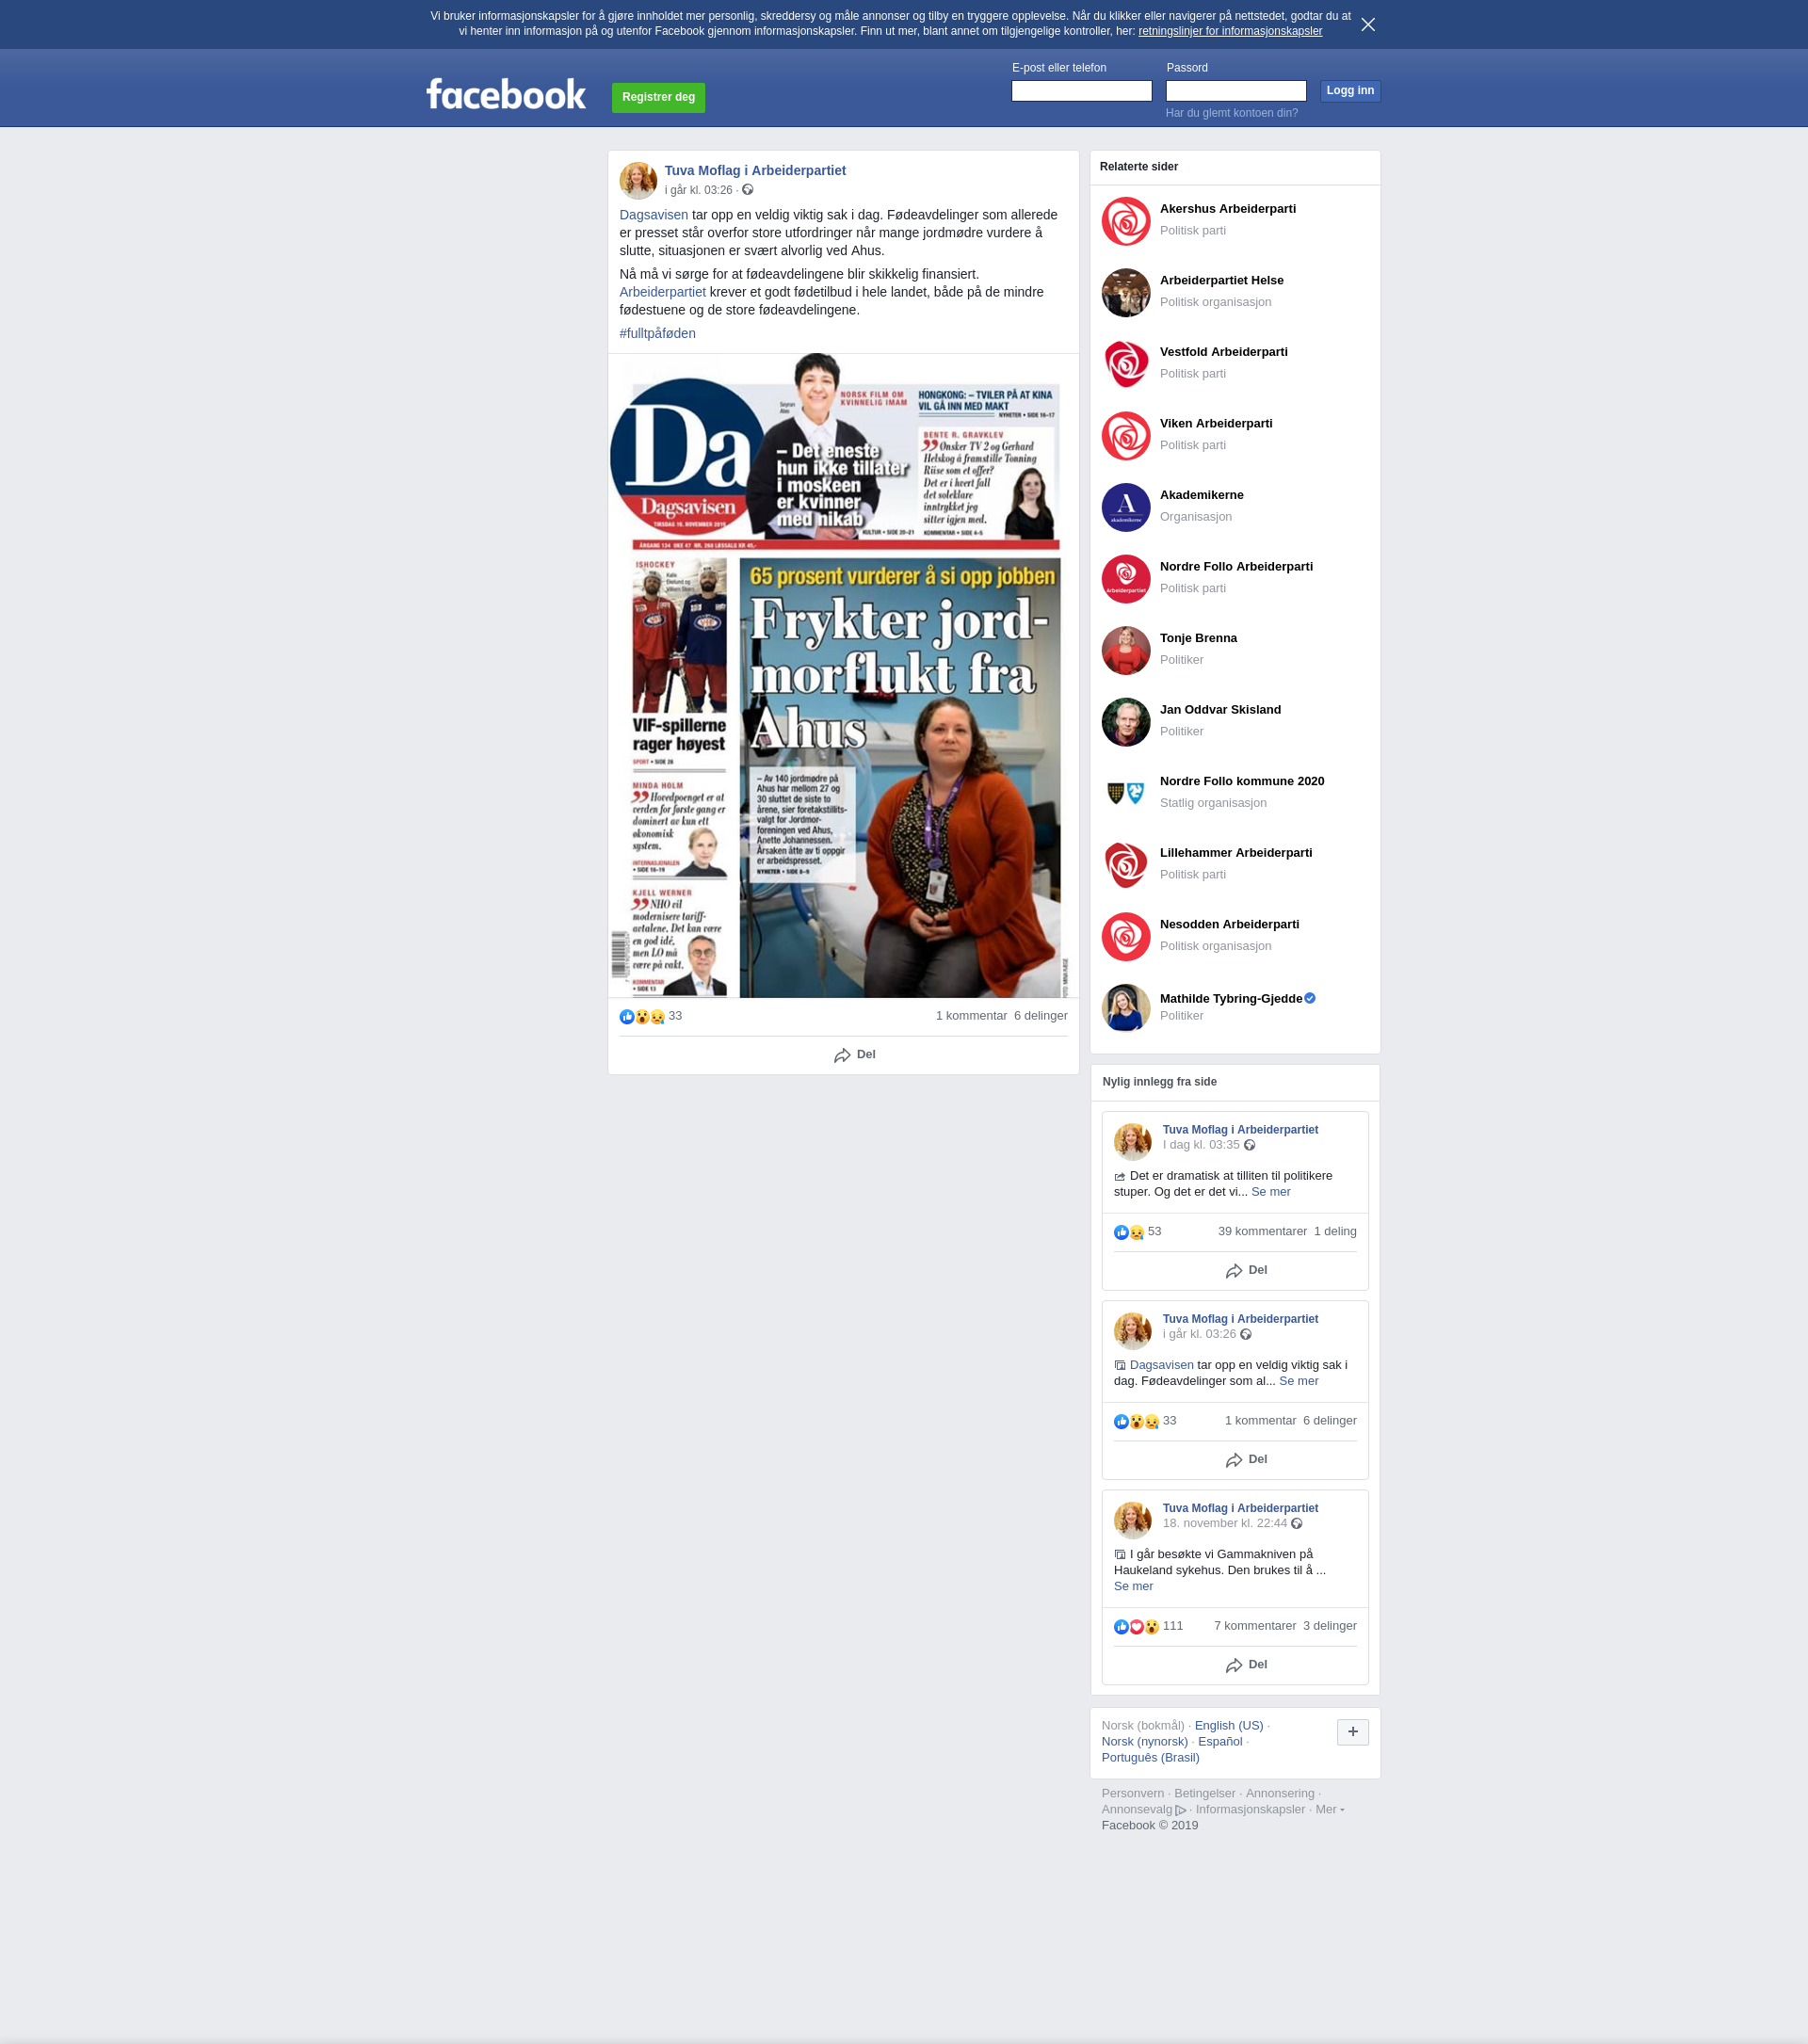Click the plus button for more languages
1808x2044 pixels.
(1352, 1732)
